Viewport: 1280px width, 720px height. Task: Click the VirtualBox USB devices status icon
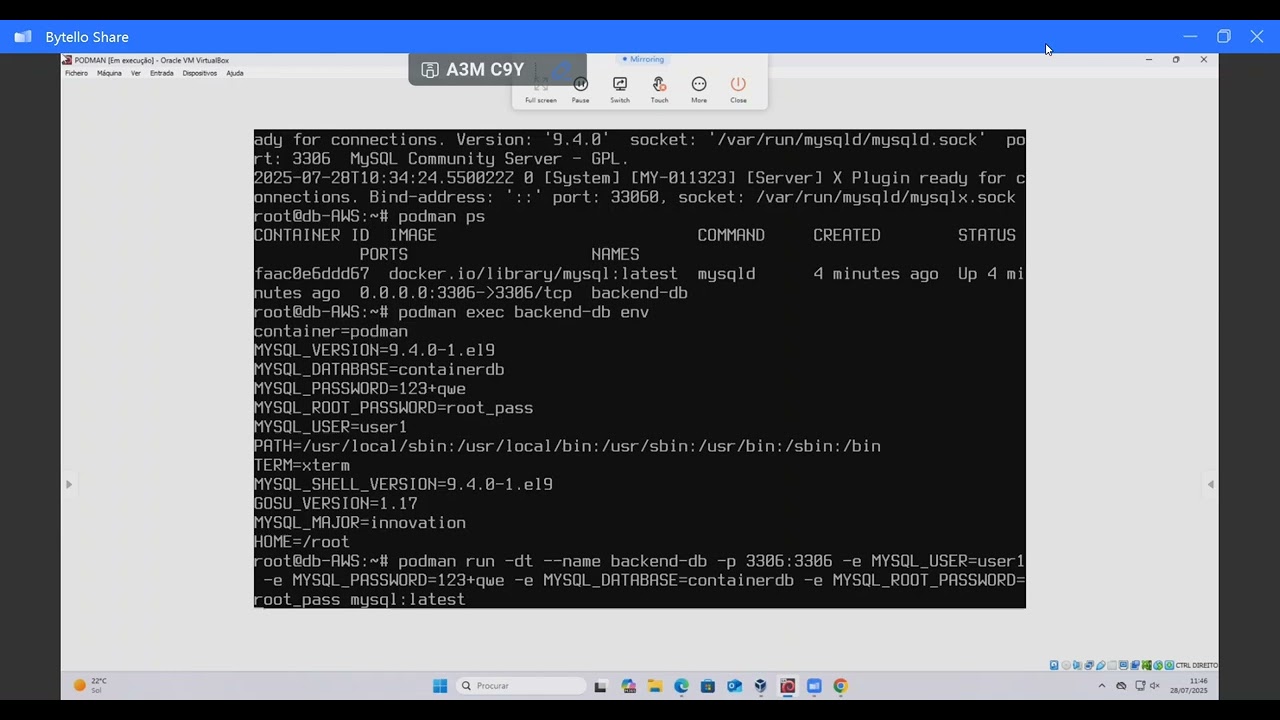tap(1101, 665)
